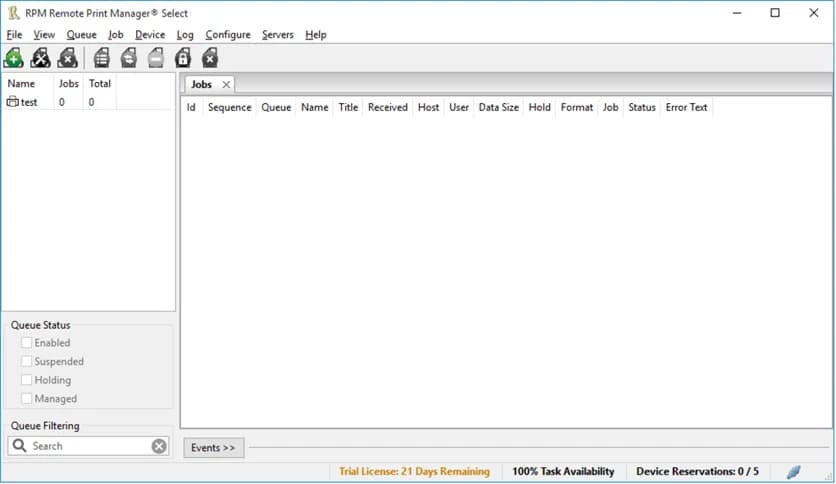Sort by the Error Text column header
Viewport: 836px width, 484px height.
click(x=686, y=107)
